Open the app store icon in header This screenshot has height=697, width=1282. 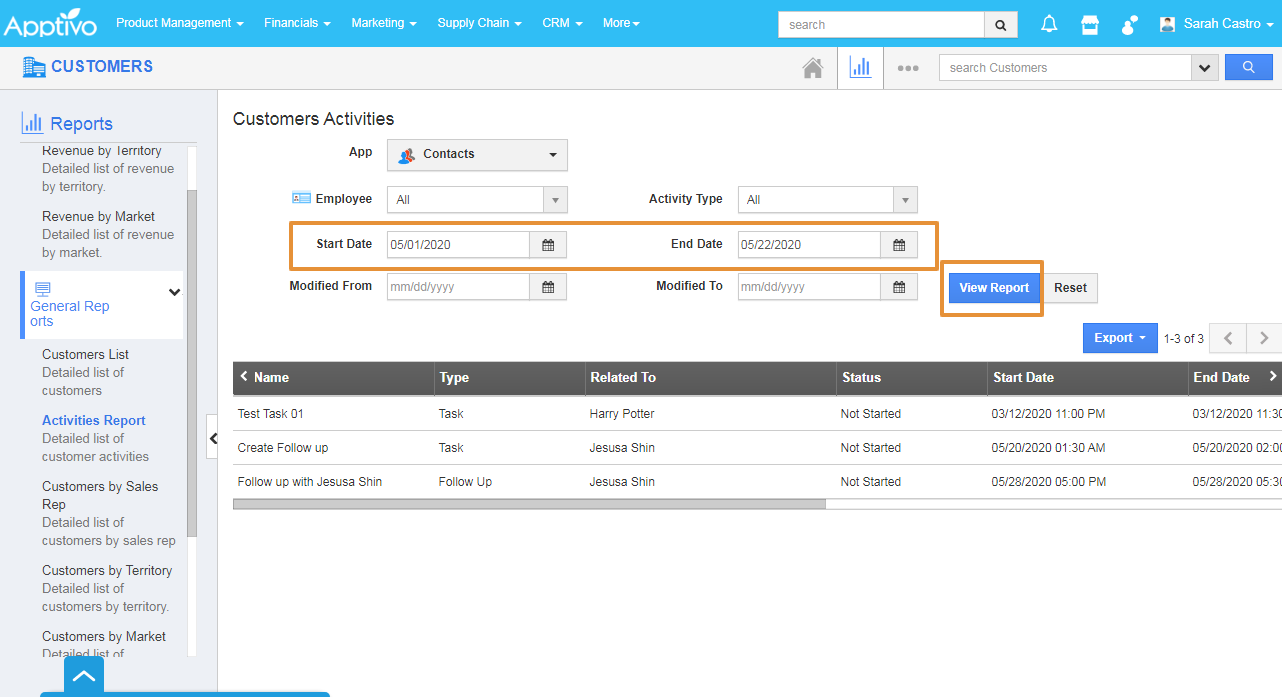[x=1090, y=24]
